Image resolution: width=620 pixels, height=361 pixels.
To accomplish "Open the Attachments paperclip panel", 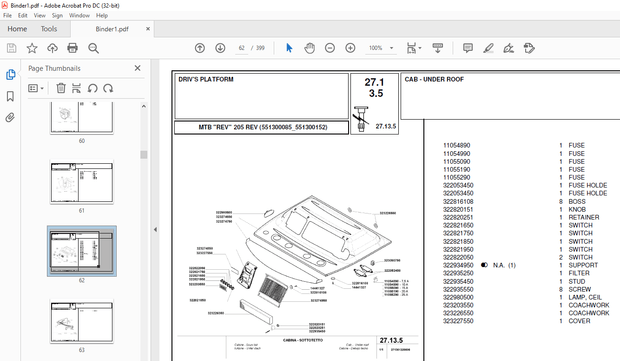I will click(x=10, y=117).
